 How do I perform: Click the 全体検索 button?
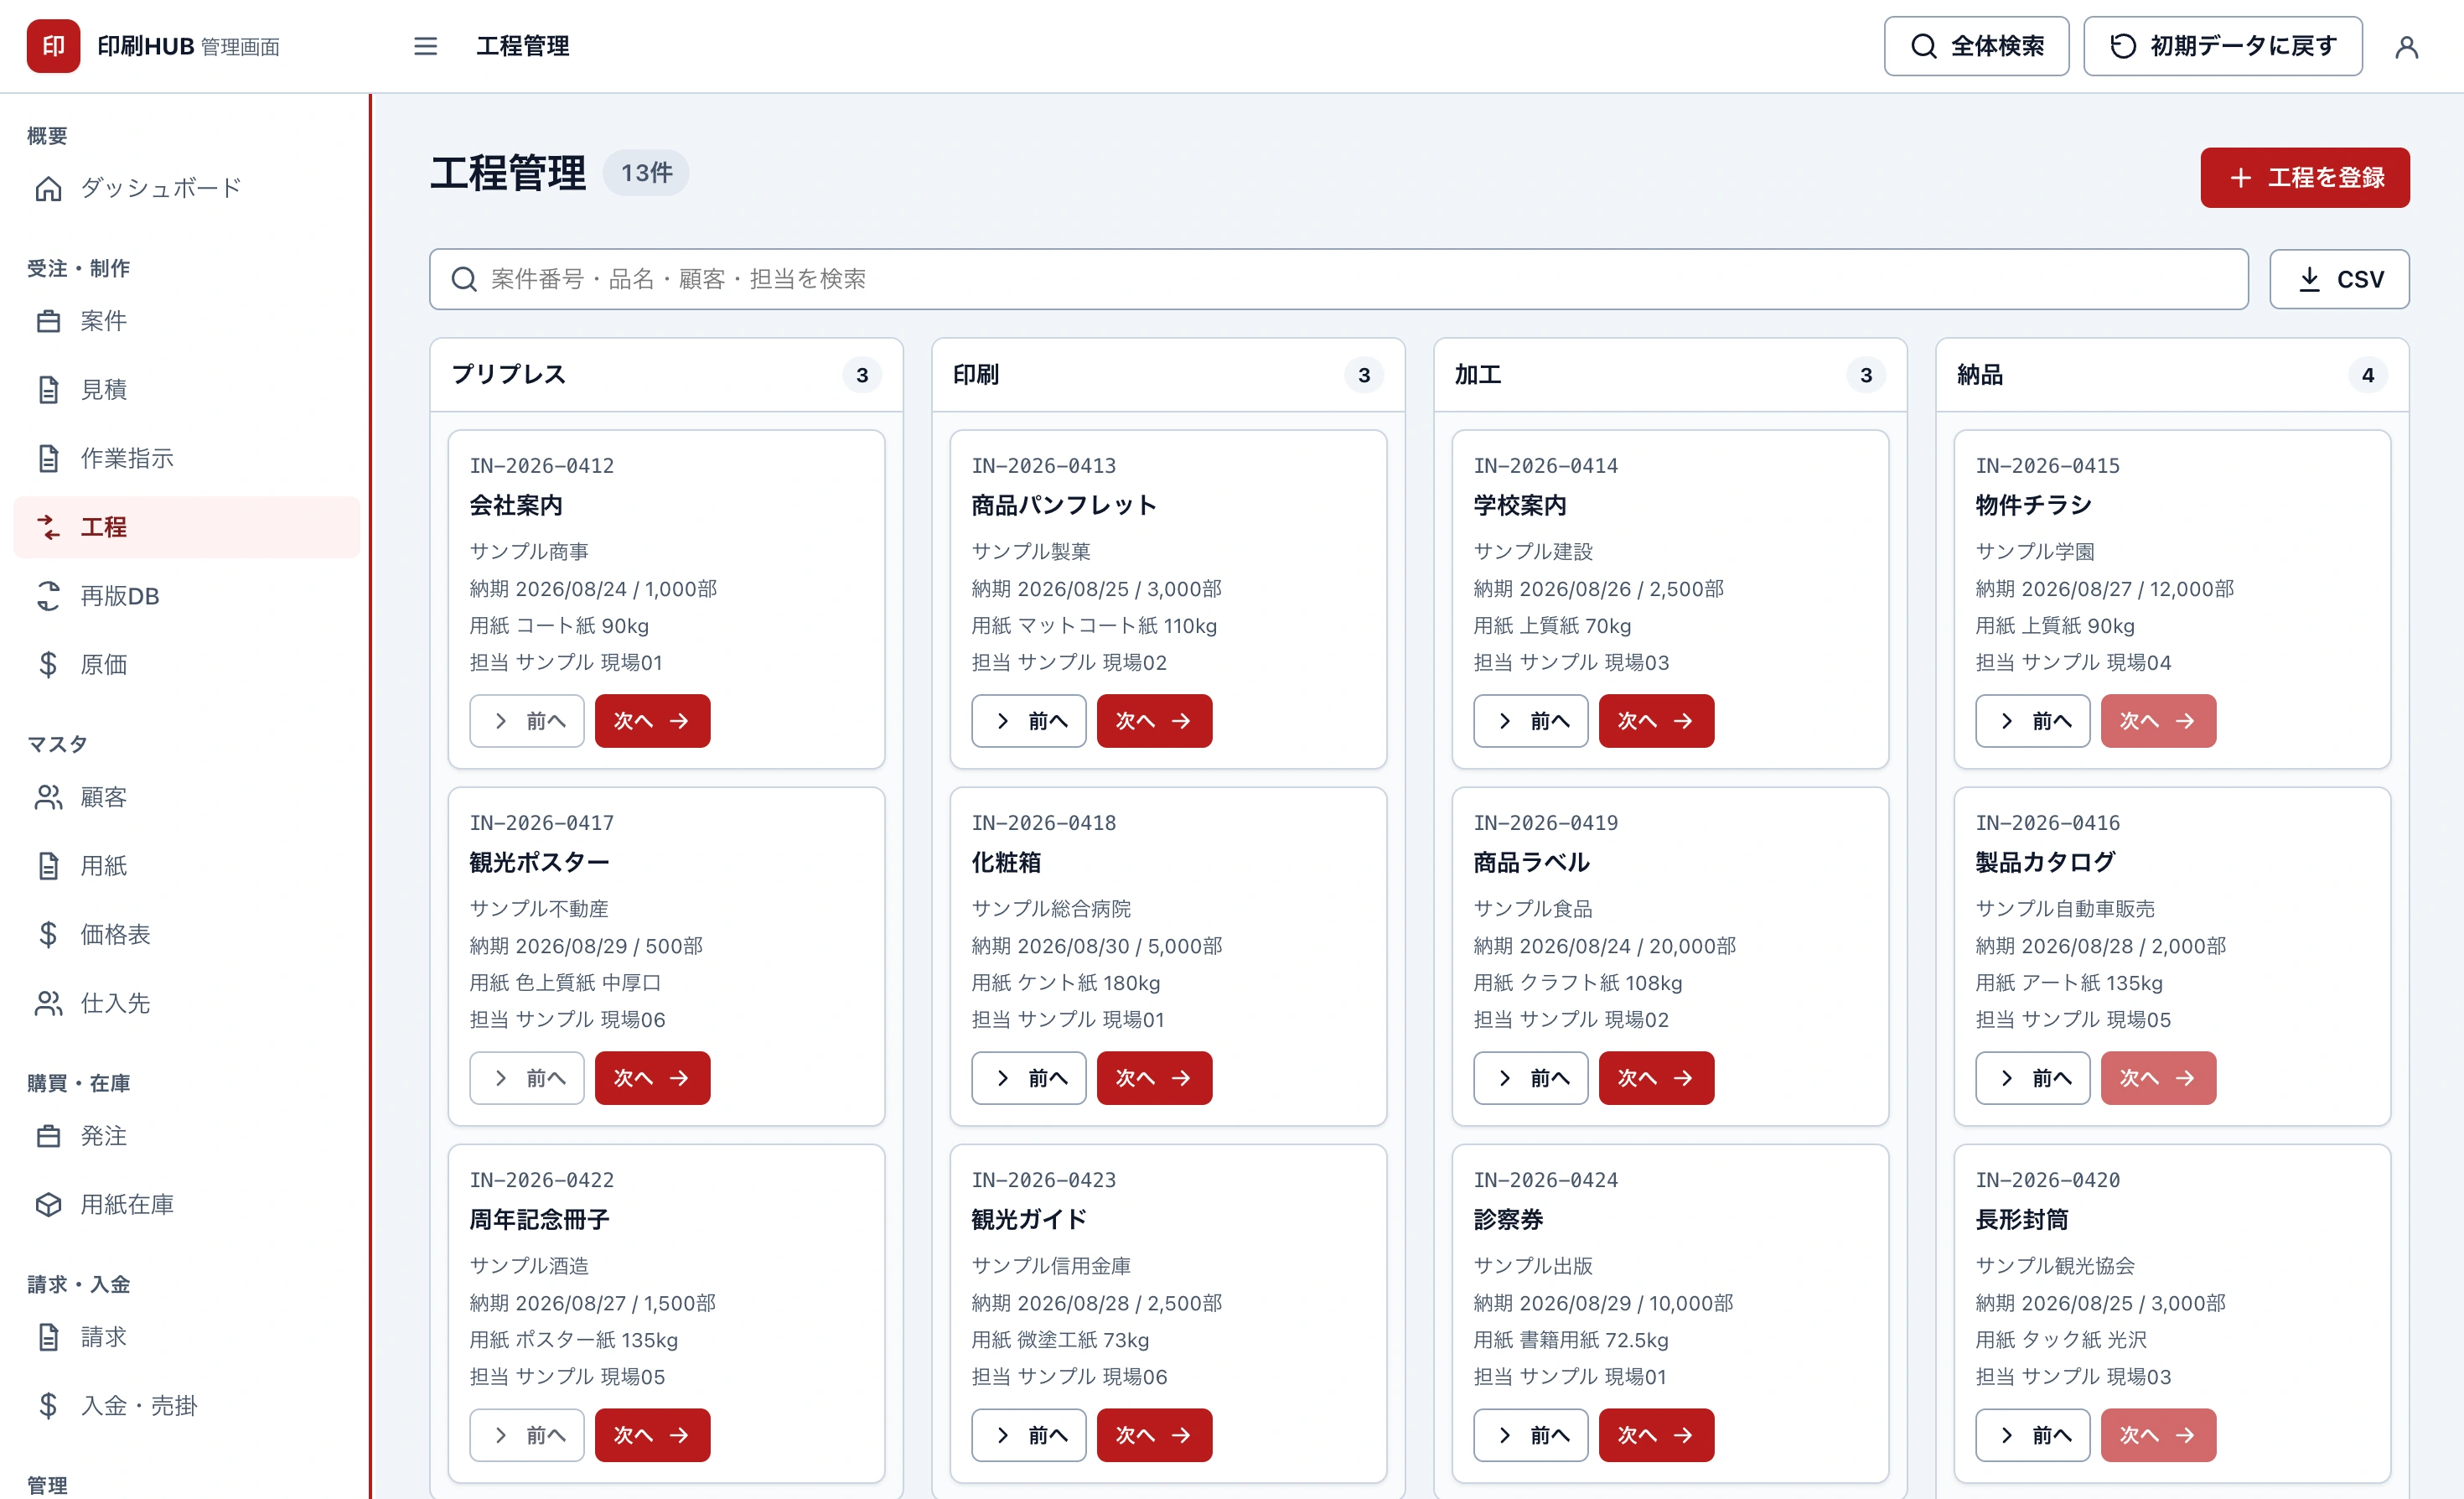pyautogui.click(x=1976, y=46)
